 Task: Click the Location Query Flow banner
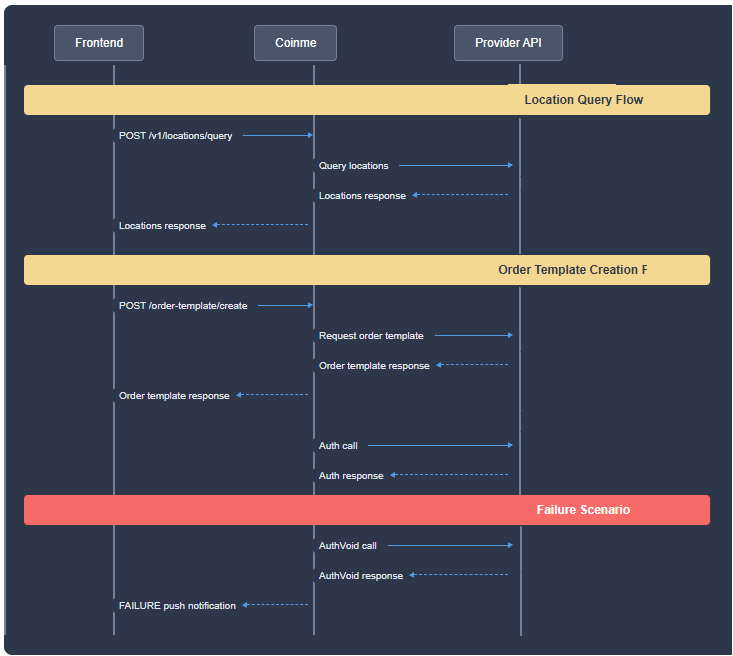(x=367, y=100)
